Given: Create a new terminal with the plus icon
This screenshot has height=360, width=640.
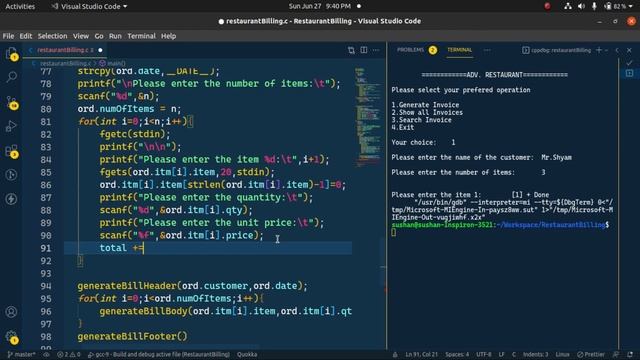Looking at the screenshot, I should point(599,50).
